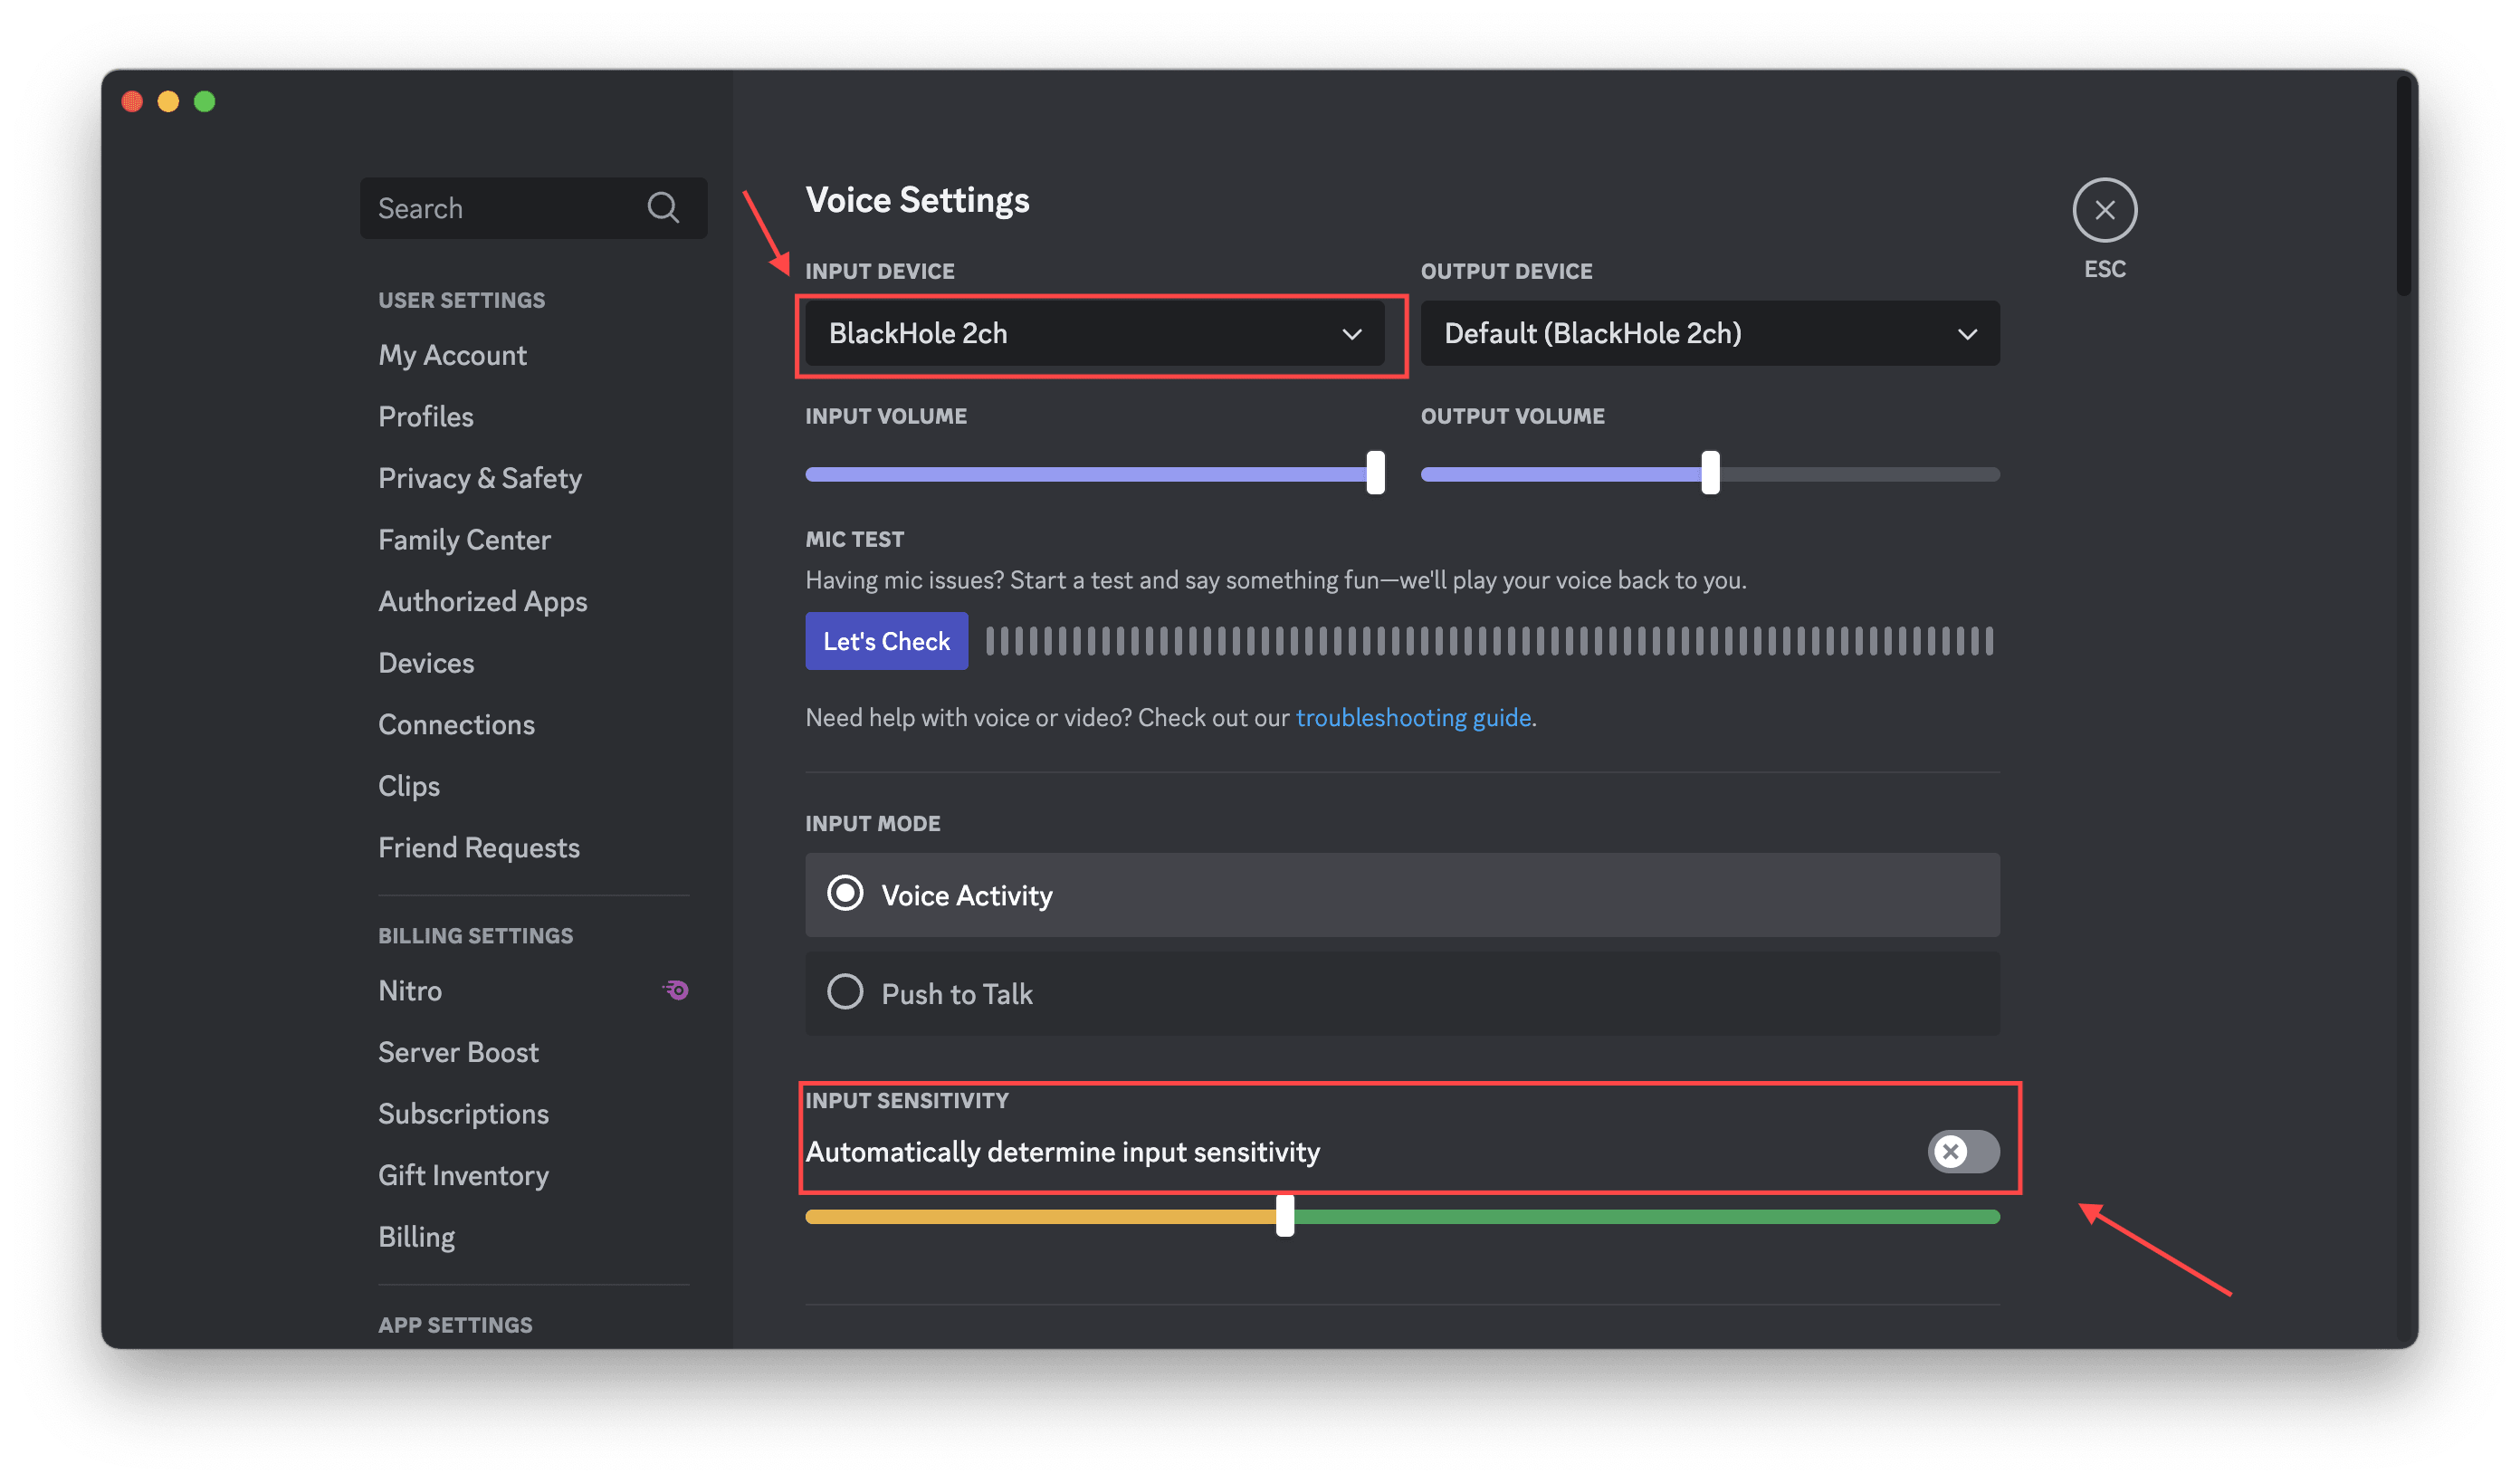
Task: Open the troubleshooting guide link
Action: [x=1413, y=717]
